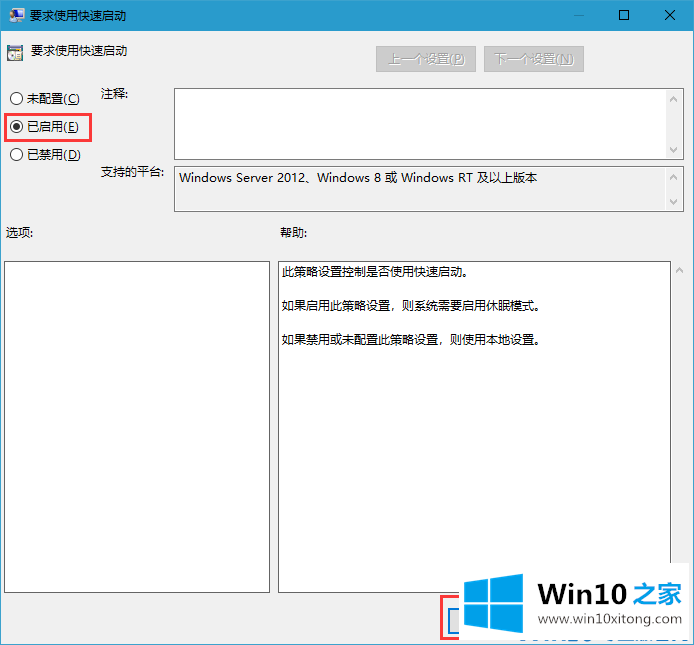Click the comment box scroll down arrow
Image resolution: width=694 pixels, height=645 pixels.
click(x=673, y=150)
